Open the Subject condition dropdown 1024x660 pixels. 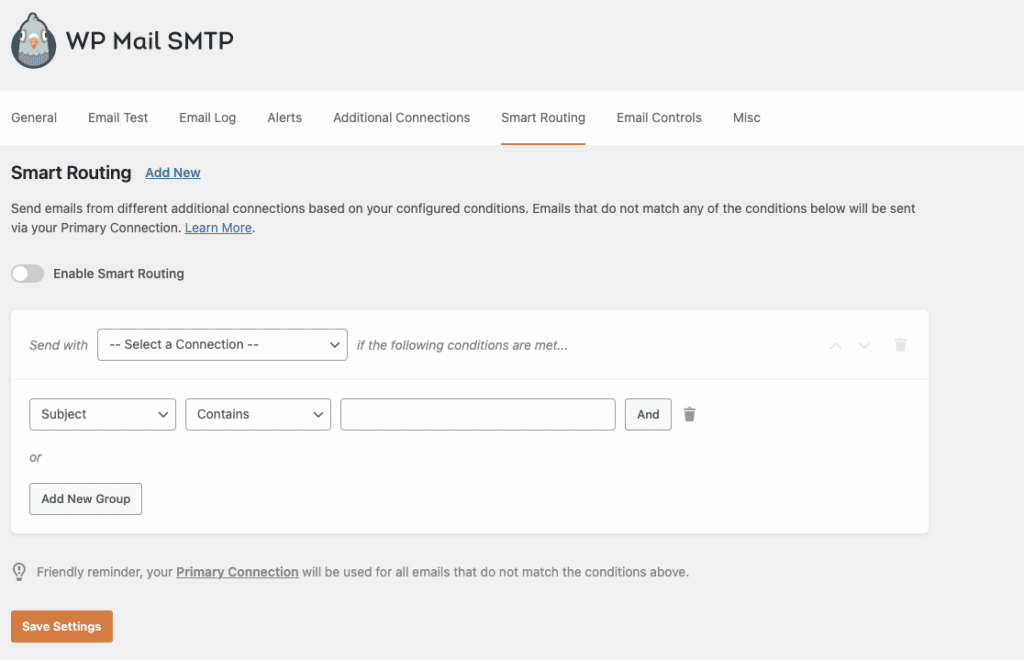pos(102,413)
